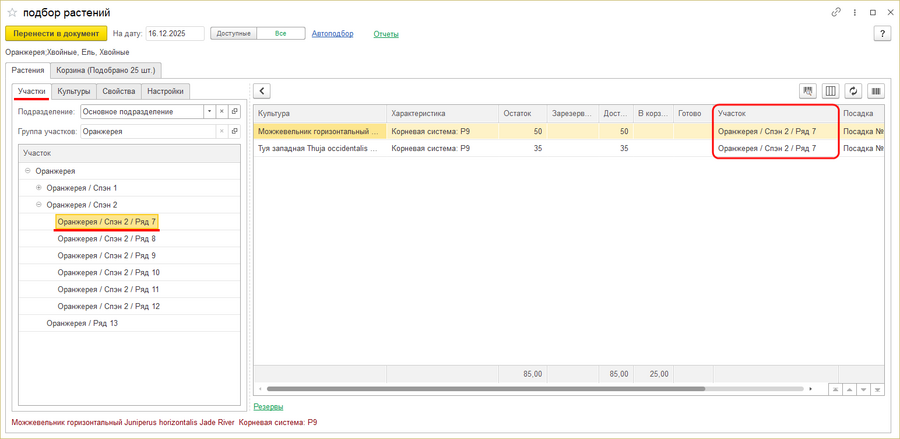The width and height of the screenshot is (900, 439).
Task: Switch the filter toggle to Доступные
Action: [234, 34]
